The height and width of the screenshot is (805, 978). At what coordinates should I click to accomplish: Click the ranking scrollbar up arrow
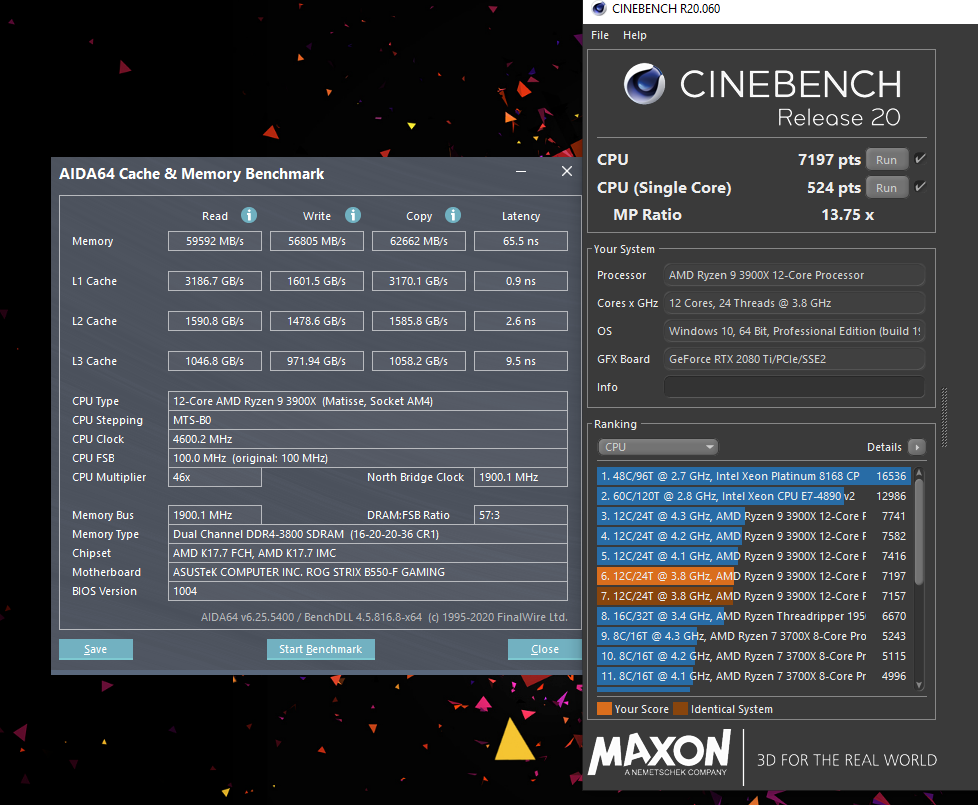(x=919, y=474)
